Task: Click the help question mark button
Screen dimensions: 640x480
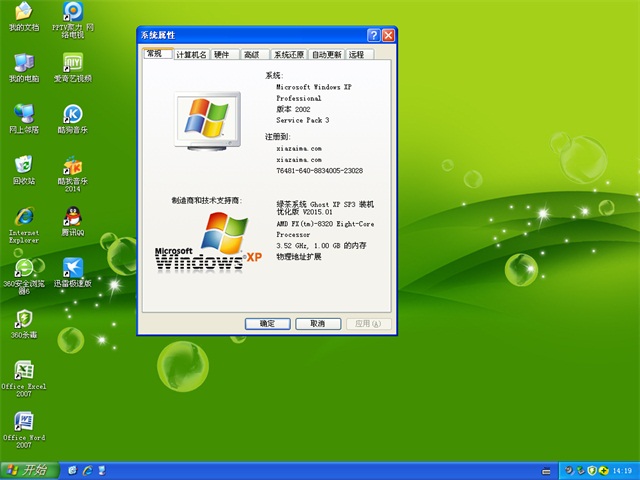Action: [x=373, y=35]
